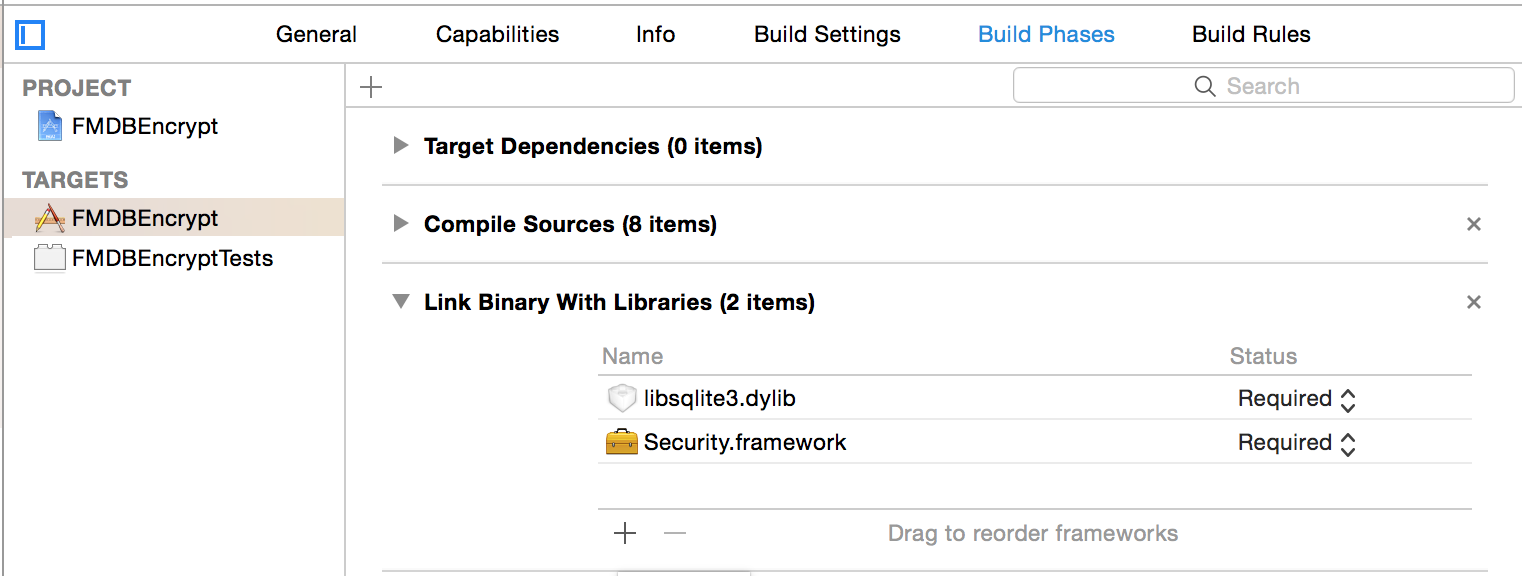Image resolution: width=1522 pixels, height=576 pixels.
Task: Delete the Link Binary With Libraries phase
Action: [1473, 303]
